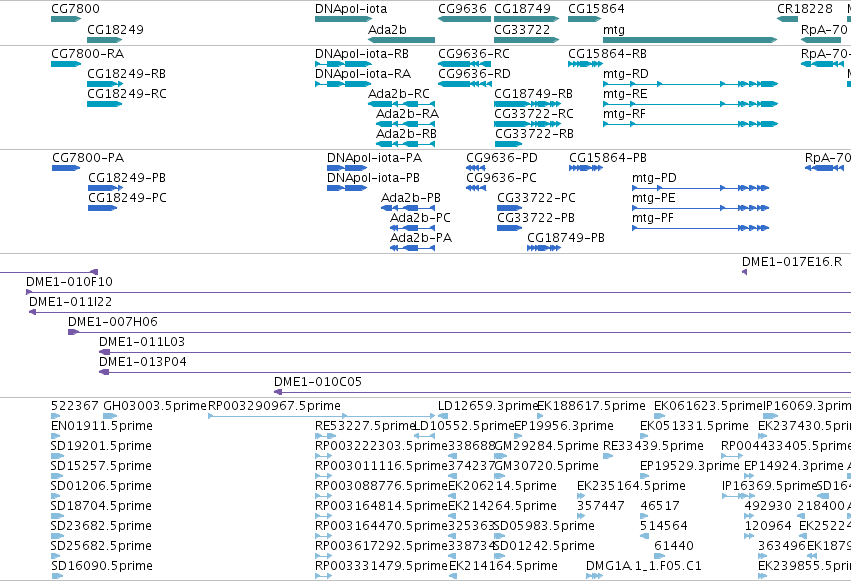Select EST RE33439.5prime
Screen dimensions: 851x581
(608, 456)
